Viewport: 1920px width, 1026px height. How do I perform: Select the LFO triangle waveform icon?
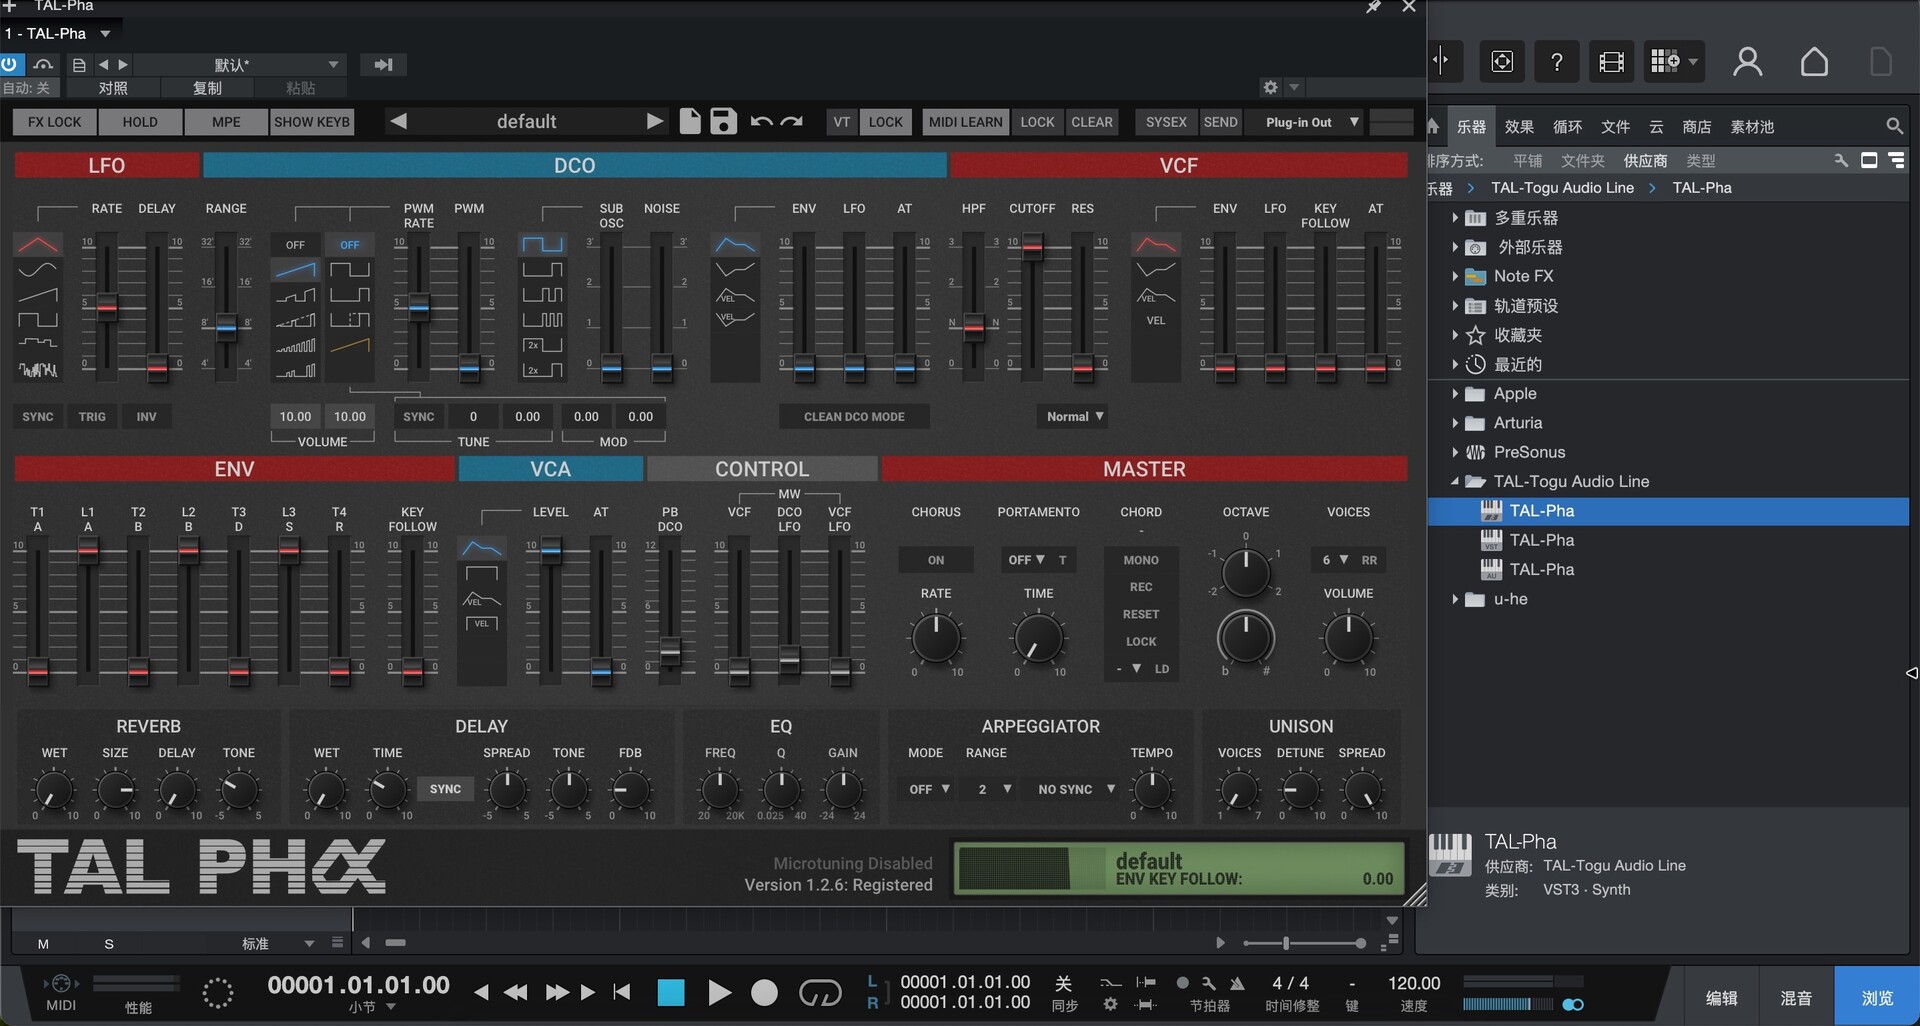(38, 245)
